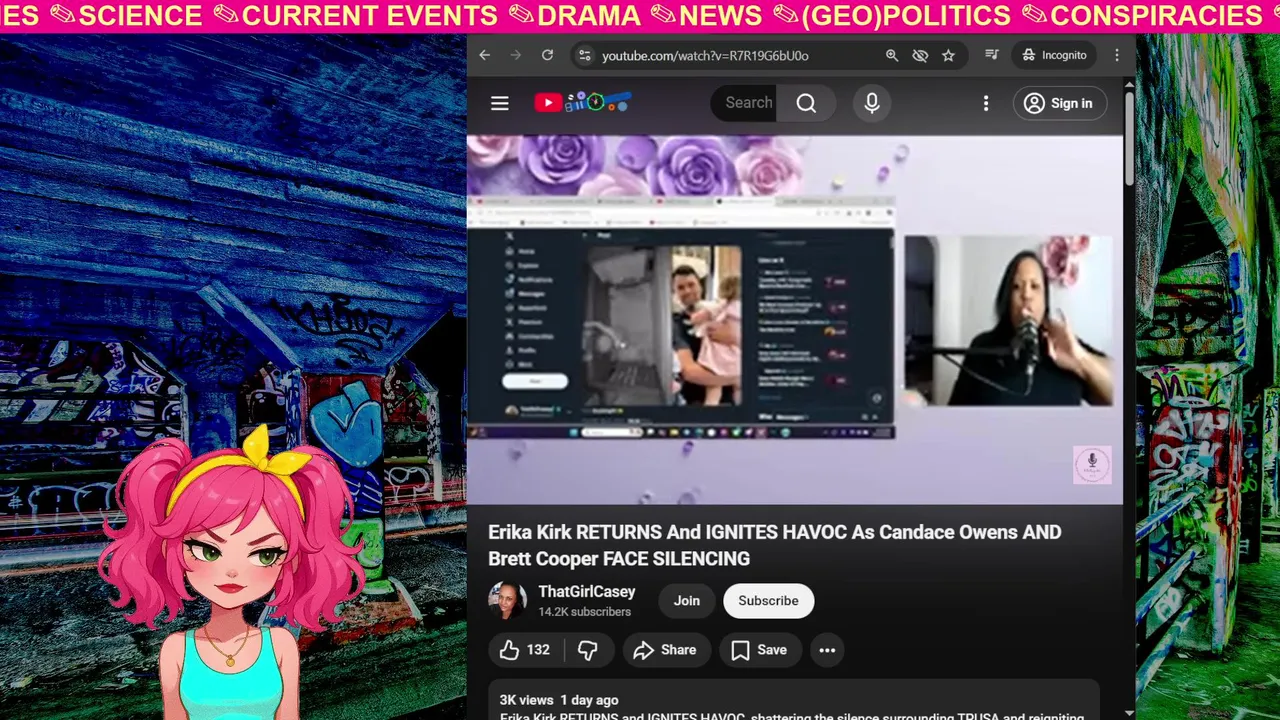The image size is (1280, 720).
Task: Click 'DRAMA' in the ticker banner
Action: tap(588, 16)
